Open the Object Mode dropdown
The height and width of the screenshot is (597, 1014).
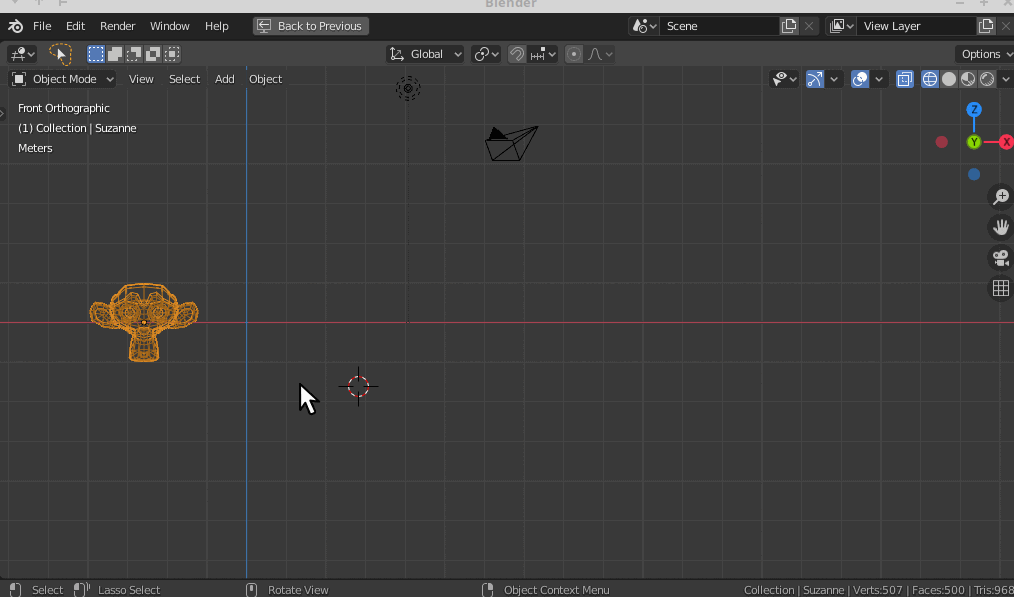pyautogui.click(x=62, y=78)
